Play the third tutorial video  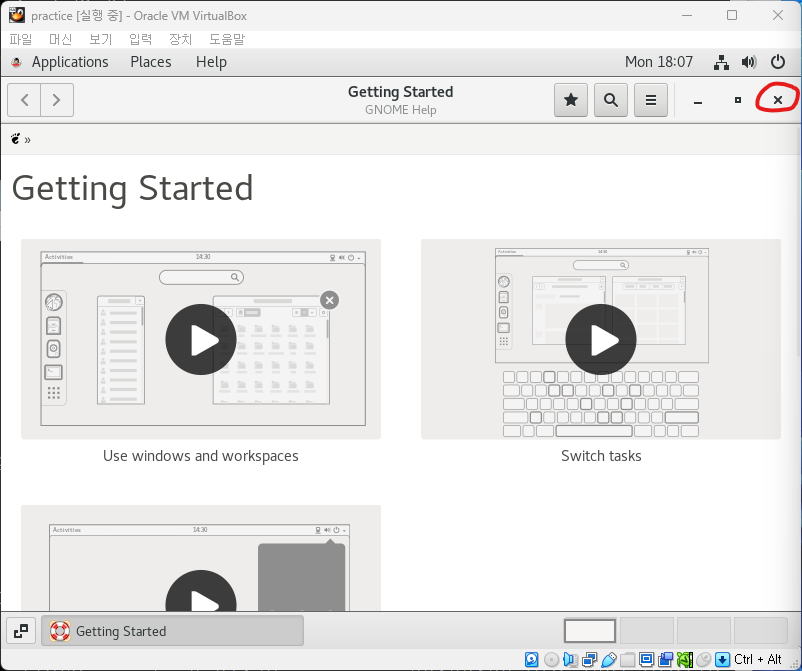click(200, 592)
